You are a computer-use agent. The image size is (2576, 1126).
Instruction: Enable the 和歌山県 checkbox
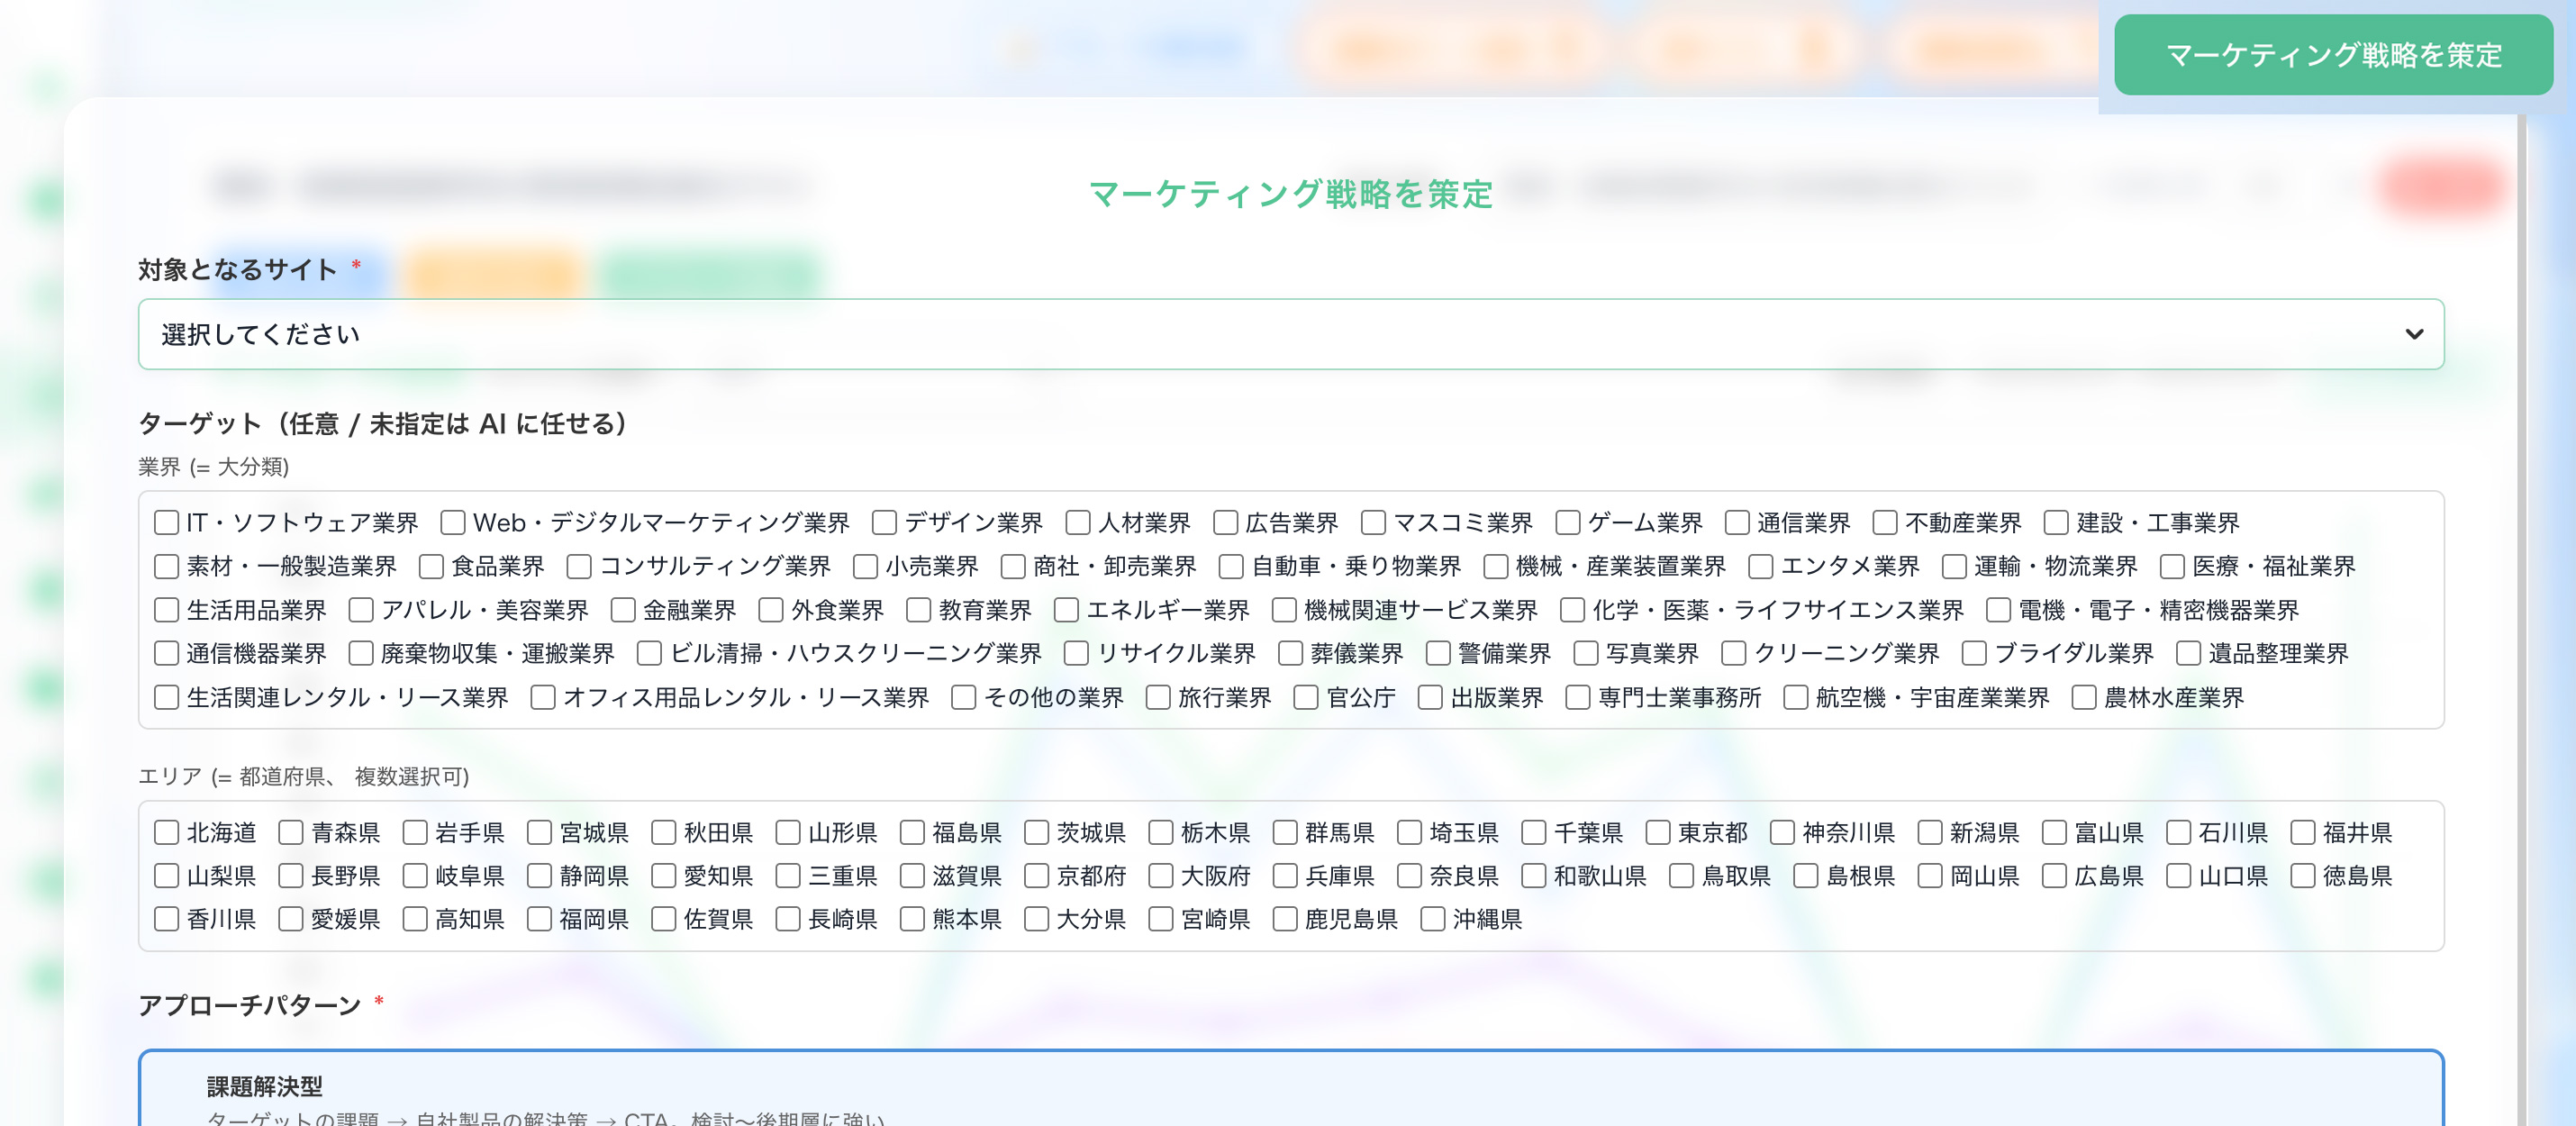[x=1534, y=876]
